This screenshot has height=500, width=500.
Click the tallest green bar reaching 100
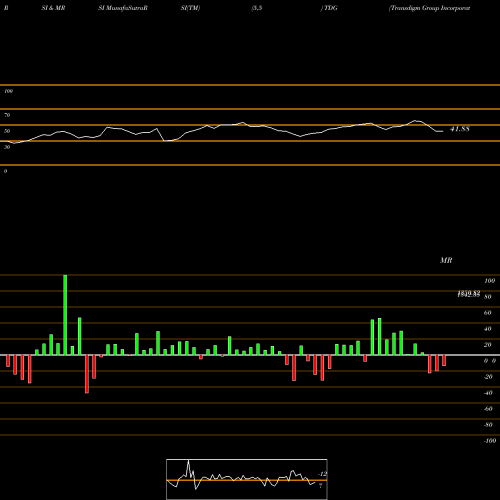pyautogui.click(x=65, y=315)
